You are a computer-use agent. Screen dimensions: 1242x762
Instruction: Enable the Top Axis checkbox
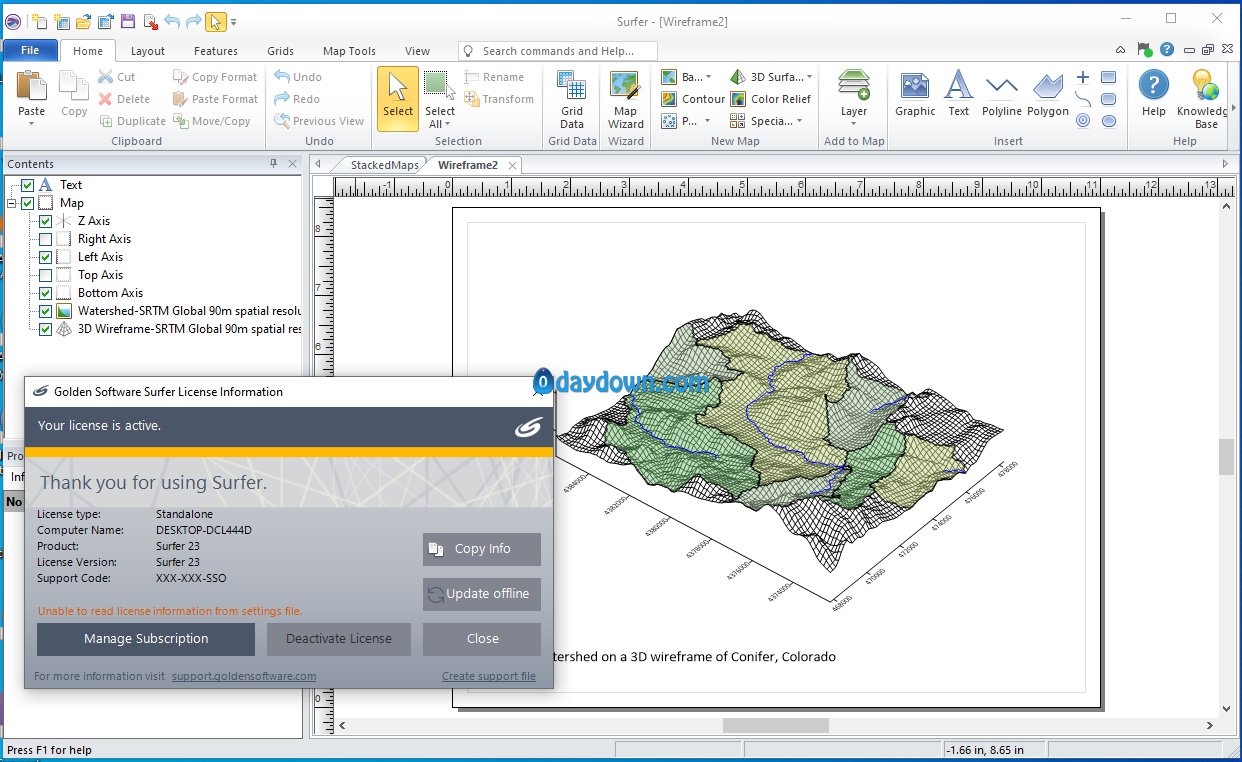[x=45, y=275]
